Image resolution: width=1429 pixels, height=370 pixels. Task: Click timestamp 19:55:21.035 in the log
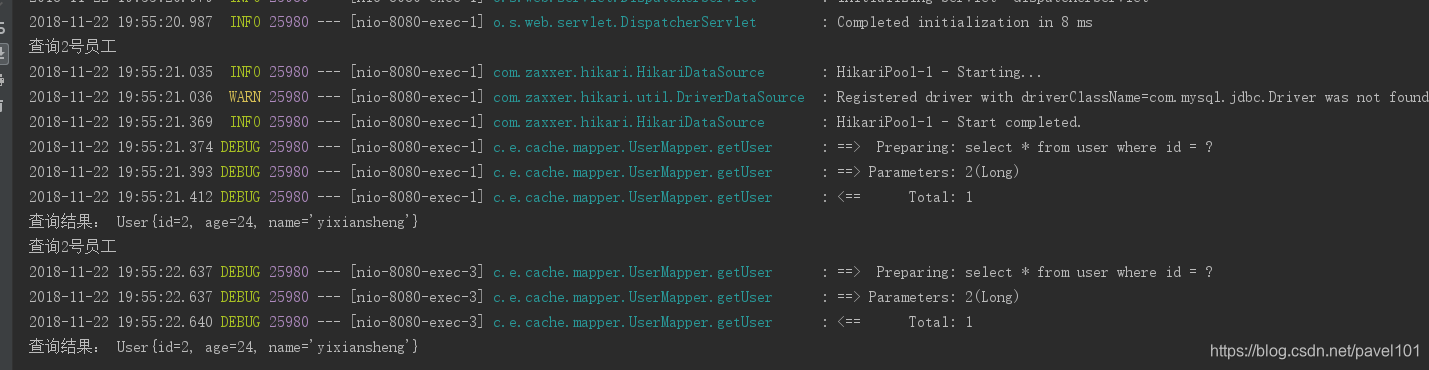pos(165,72)
